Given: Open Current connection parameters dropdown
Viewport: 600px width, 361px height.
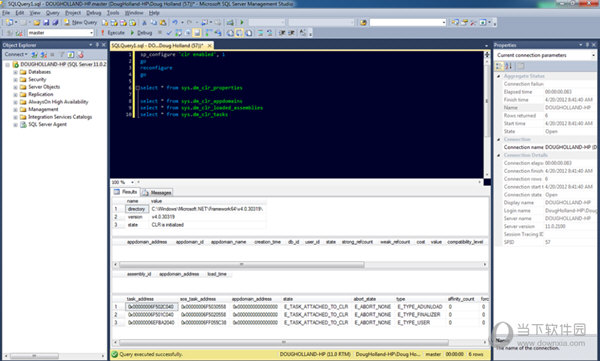Looking at the screenshot, I should [593, 56].
